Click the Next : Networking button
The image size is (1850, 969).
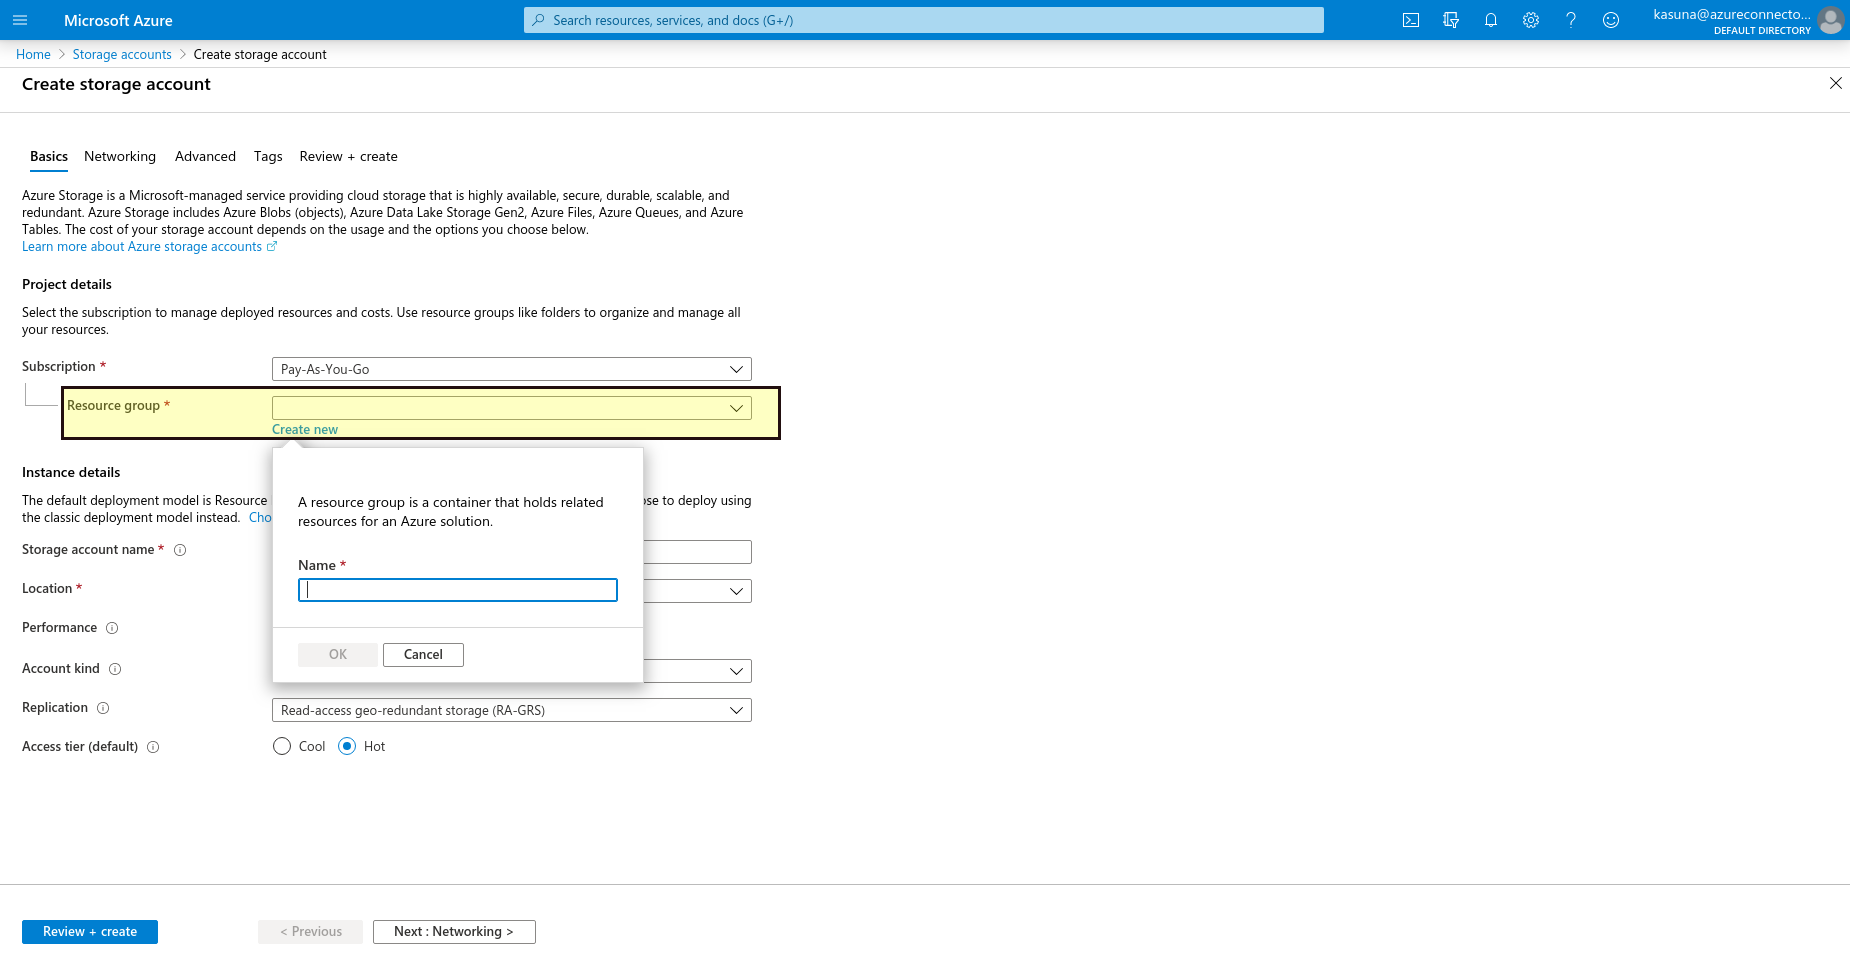point(454,932)
